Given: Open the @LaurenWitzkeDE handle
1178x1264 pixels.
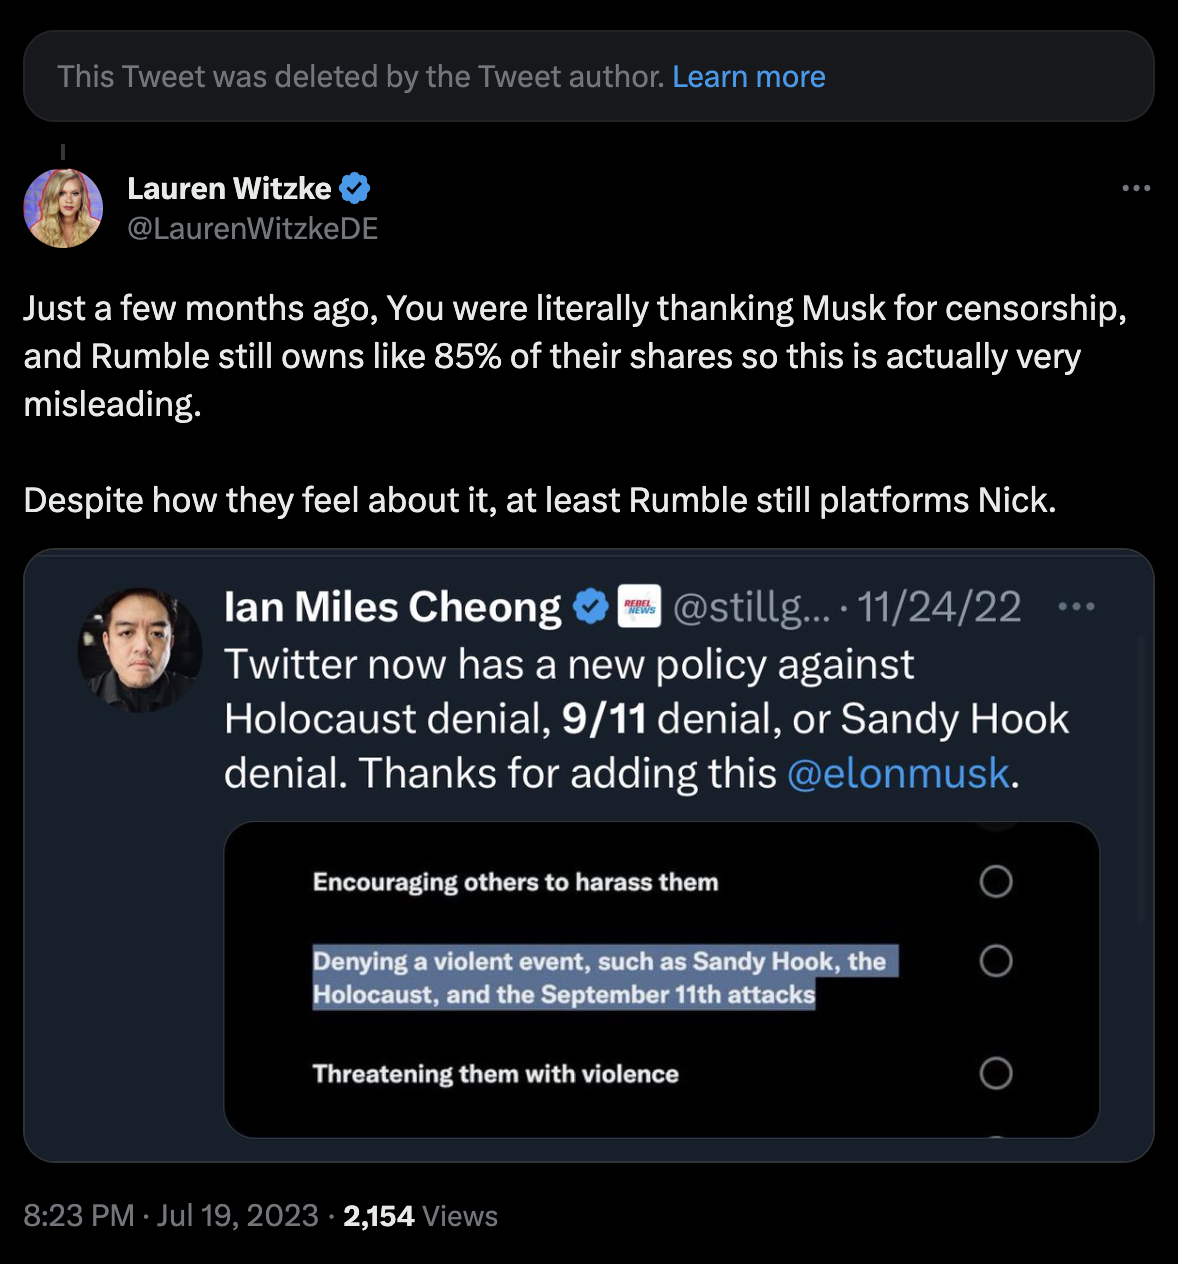Looking at the screenshot, I should click(252, 229).
